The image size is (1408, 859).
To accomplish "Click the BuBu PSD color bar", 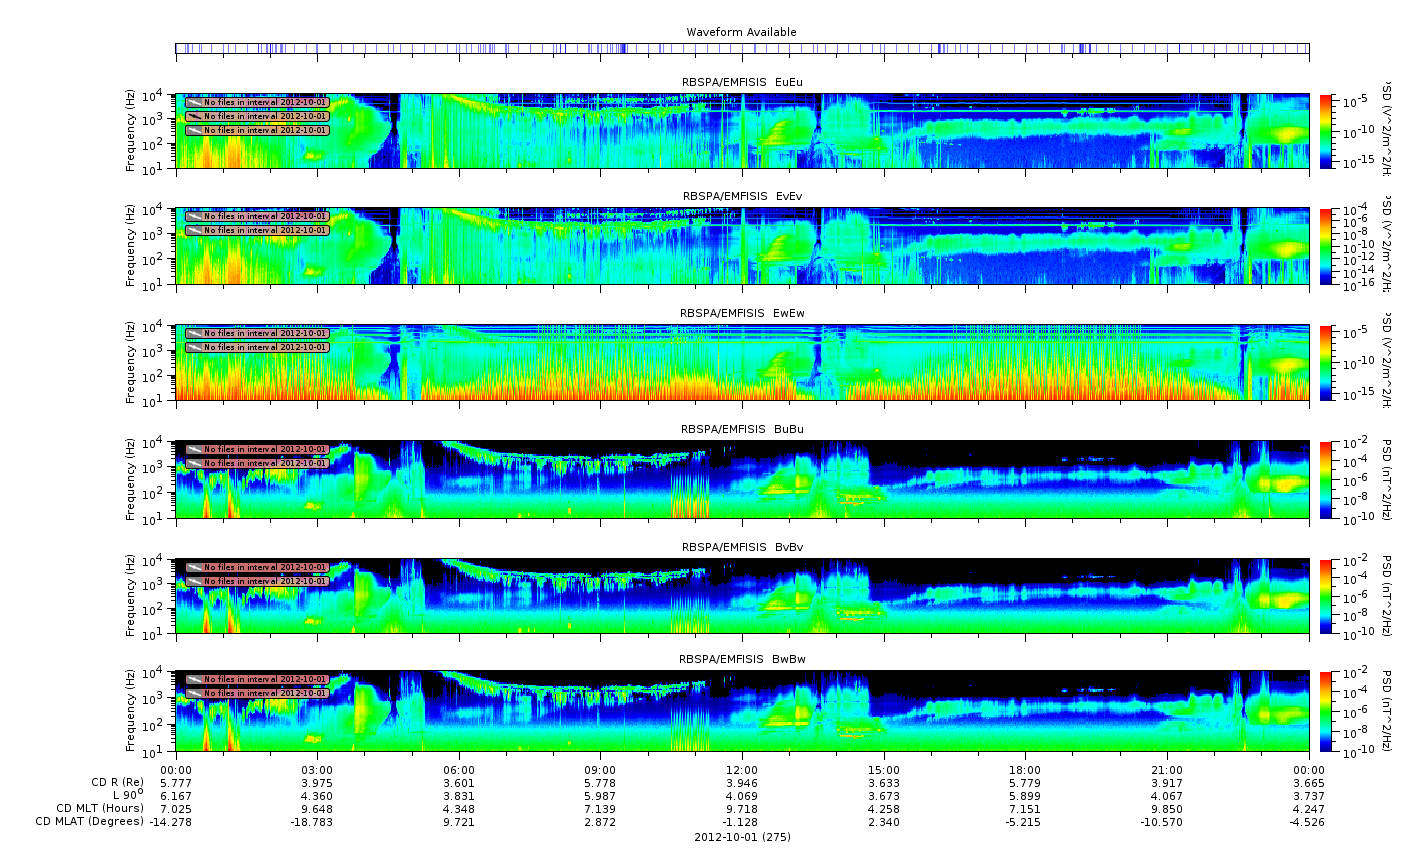I will pyautogui.click(x=1326, y=479).
